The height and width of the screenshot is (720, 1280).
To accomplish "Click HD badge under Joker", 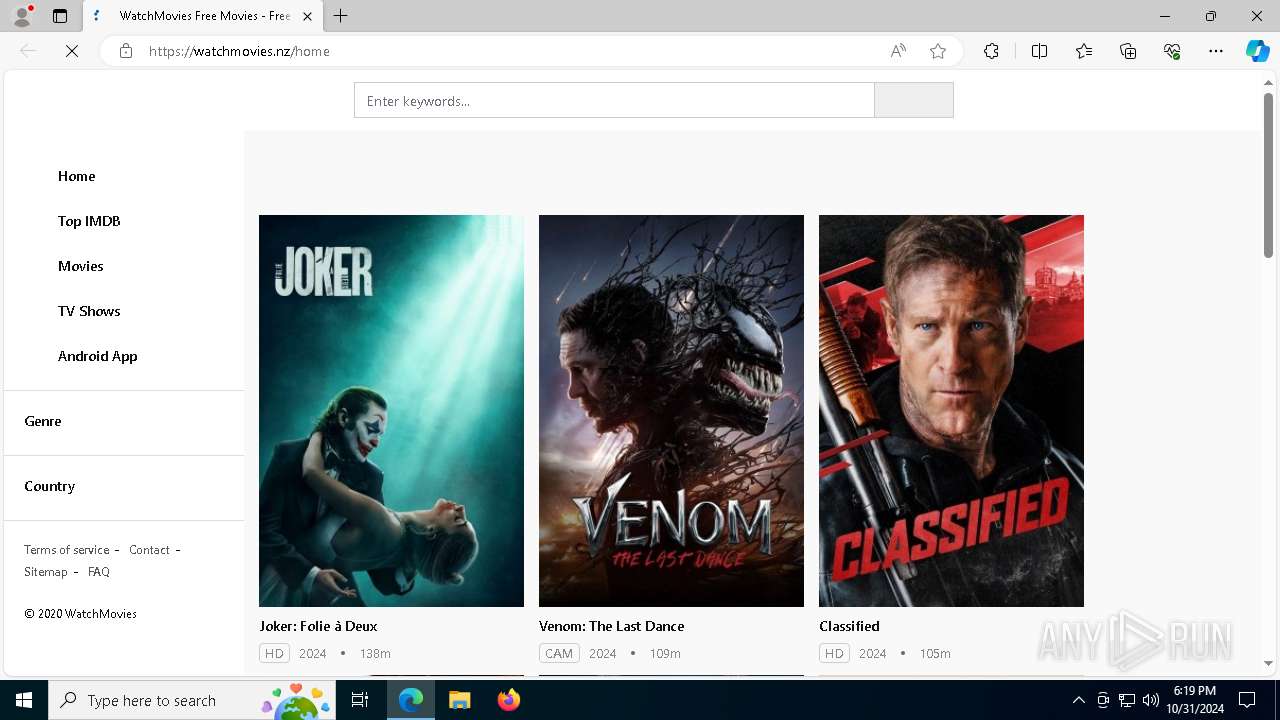I will pos(274,653).
